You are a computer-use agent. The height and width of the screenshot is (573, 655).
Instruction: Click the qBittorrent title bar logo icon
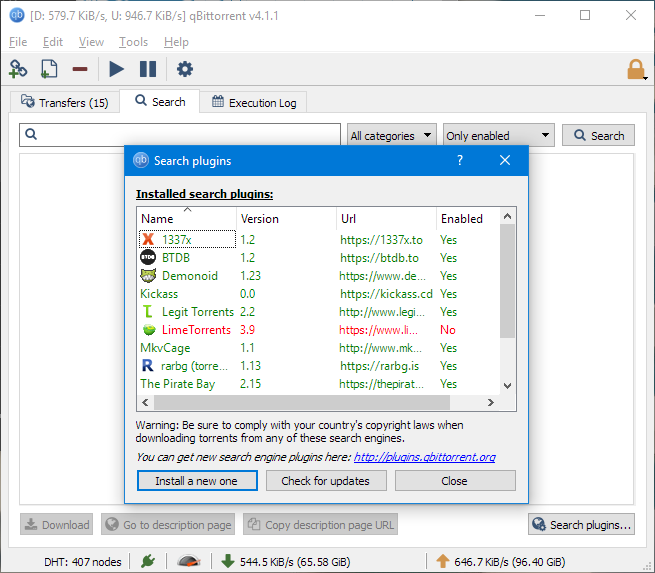pyautogui.click(x=17, y=15)
